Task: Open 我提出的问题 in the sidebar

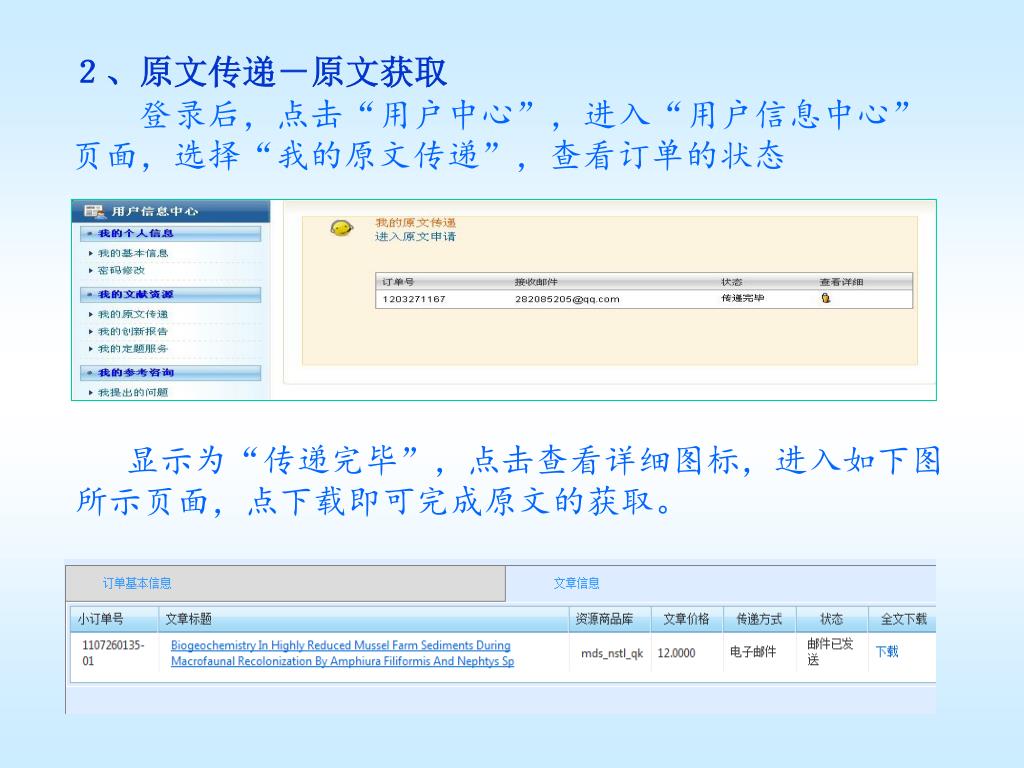Action: pos(133,392)
